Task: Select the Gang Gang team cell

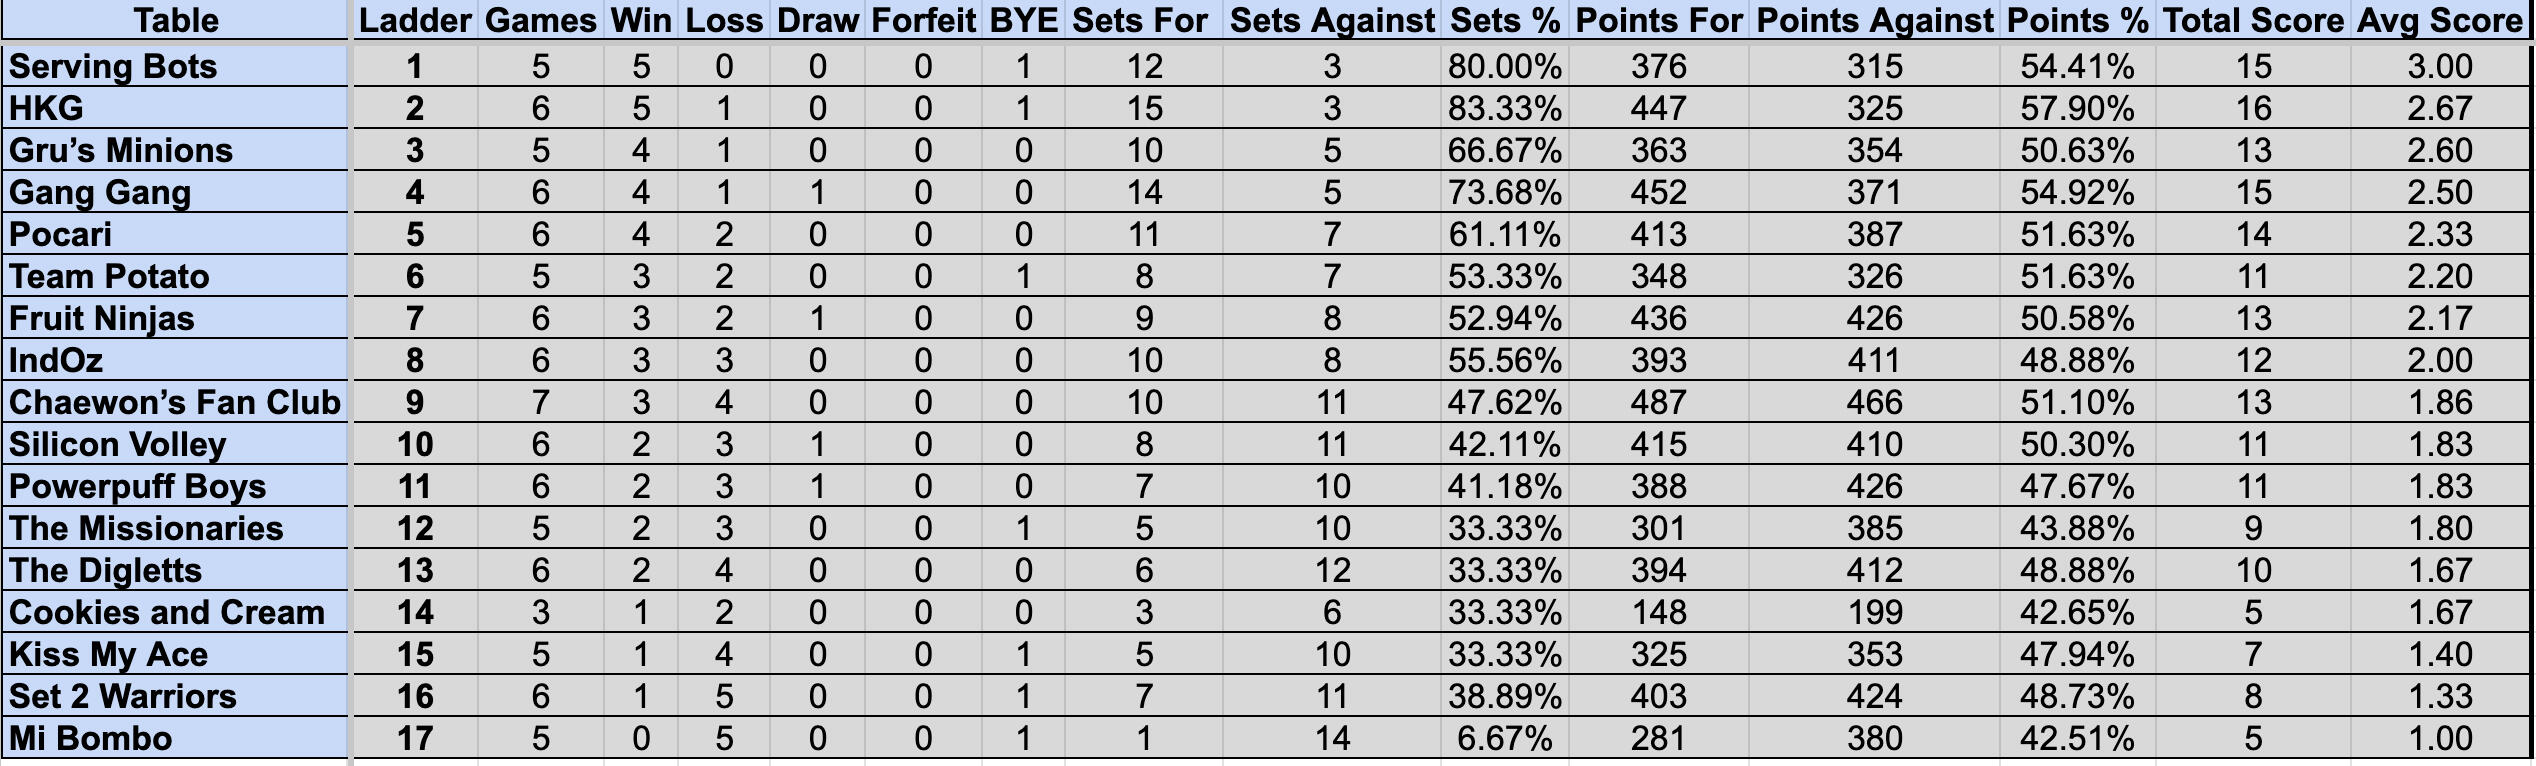Action: (x=176, y=192)
